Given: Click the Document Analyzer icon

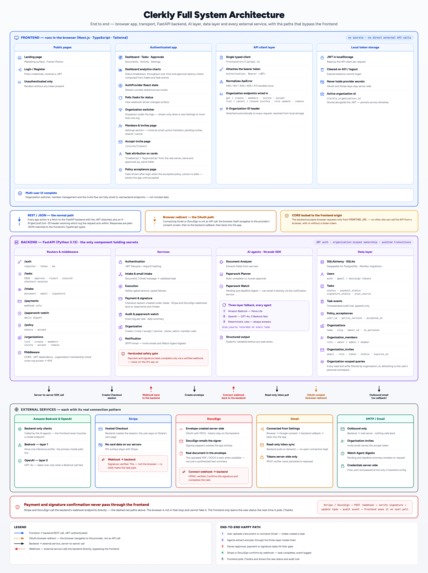Looking at the screenshot, I should (221, 262).
